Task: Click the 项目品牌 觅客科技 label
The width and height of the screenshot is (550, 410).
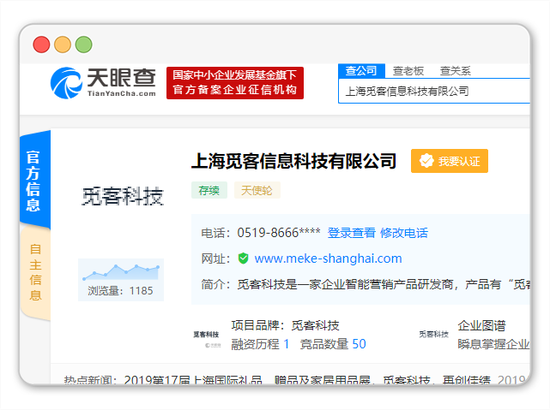Action: pos(285,325)
